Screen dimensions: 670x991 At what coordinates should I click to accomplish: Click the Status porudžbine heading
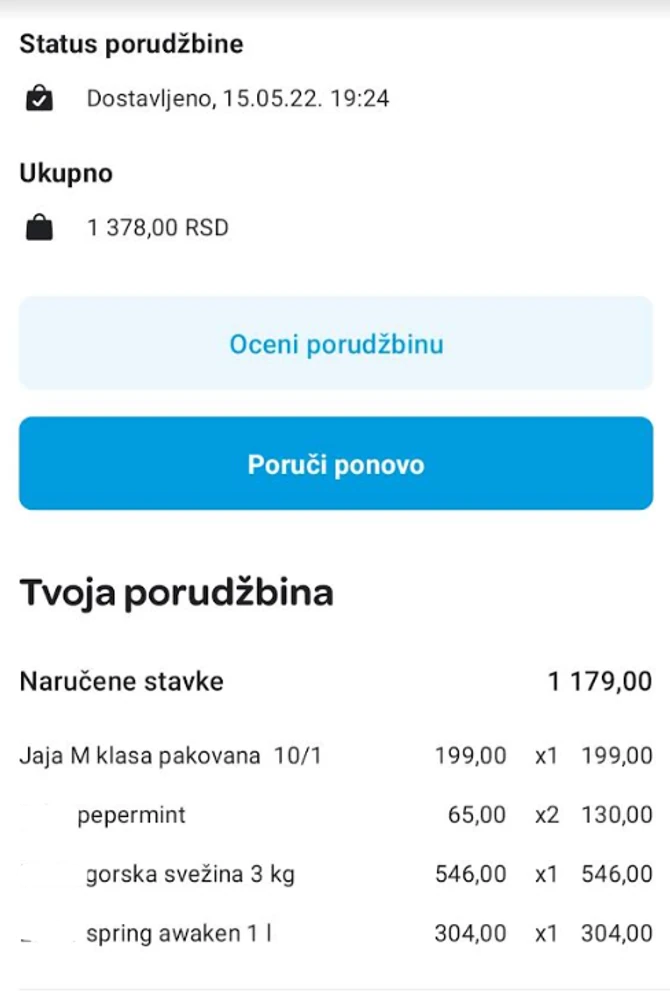(130, 44)
